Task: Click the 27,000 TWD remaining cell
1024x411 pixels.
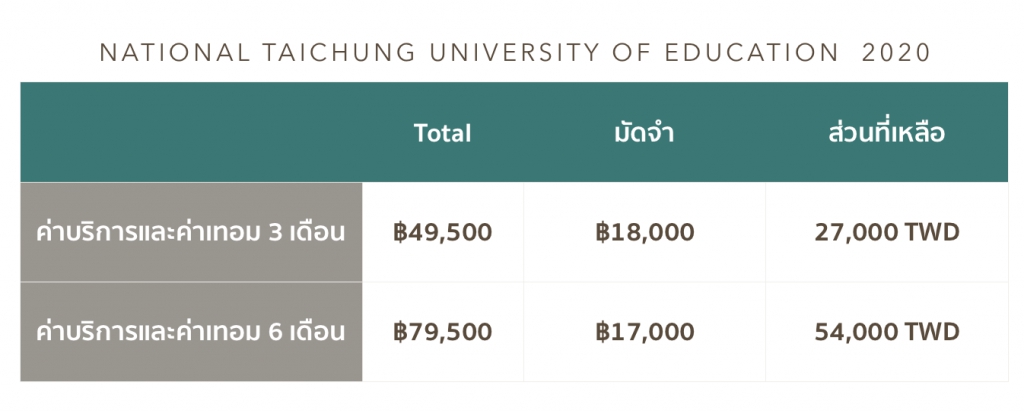Action: [887, 232]
